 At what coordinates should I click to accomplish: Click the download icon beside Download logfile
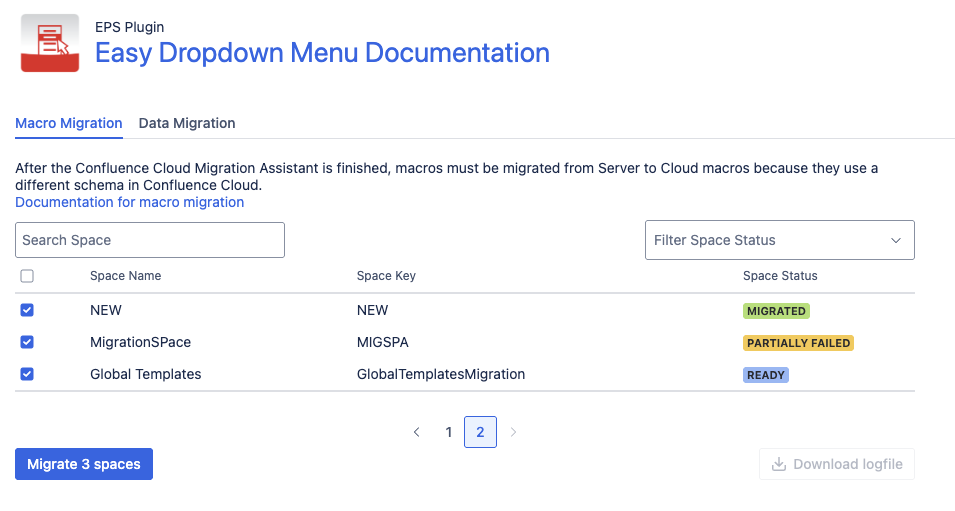click(x=778, y=464)
